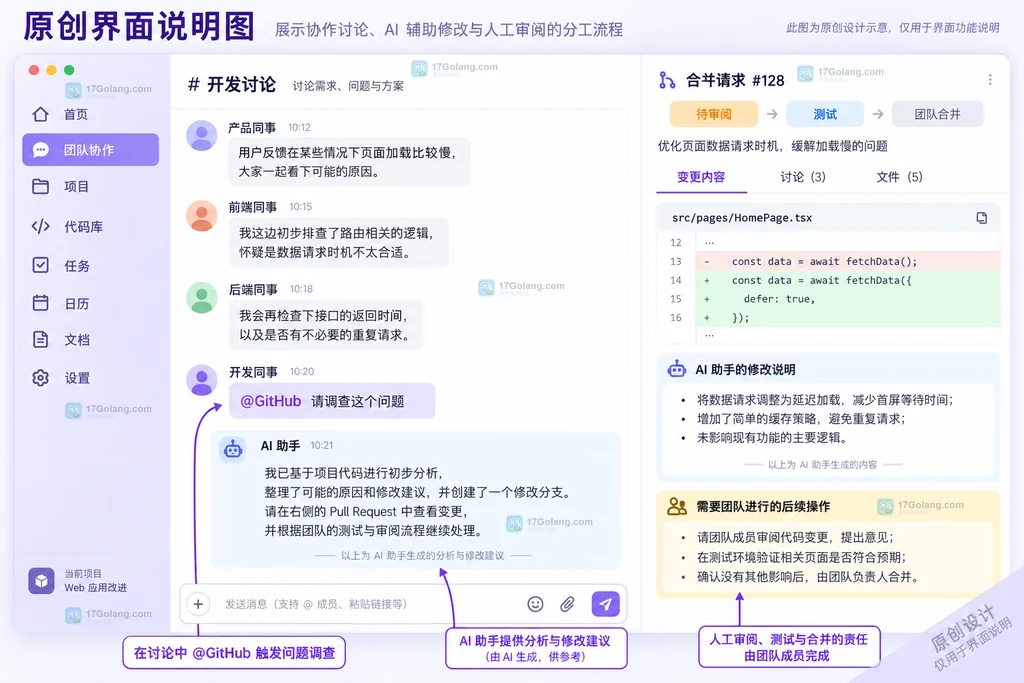Open the 代码库 code brackets icon
This screenshot has height=683, width=1024.
(40, 227)
